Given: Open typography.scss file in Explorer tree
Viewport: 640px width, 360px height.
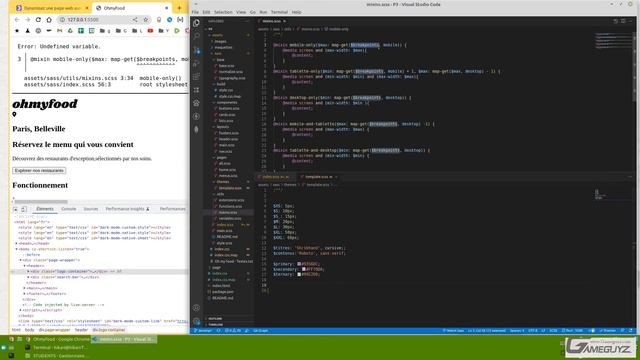Looking at the screenshot, I should coord(232,78).
